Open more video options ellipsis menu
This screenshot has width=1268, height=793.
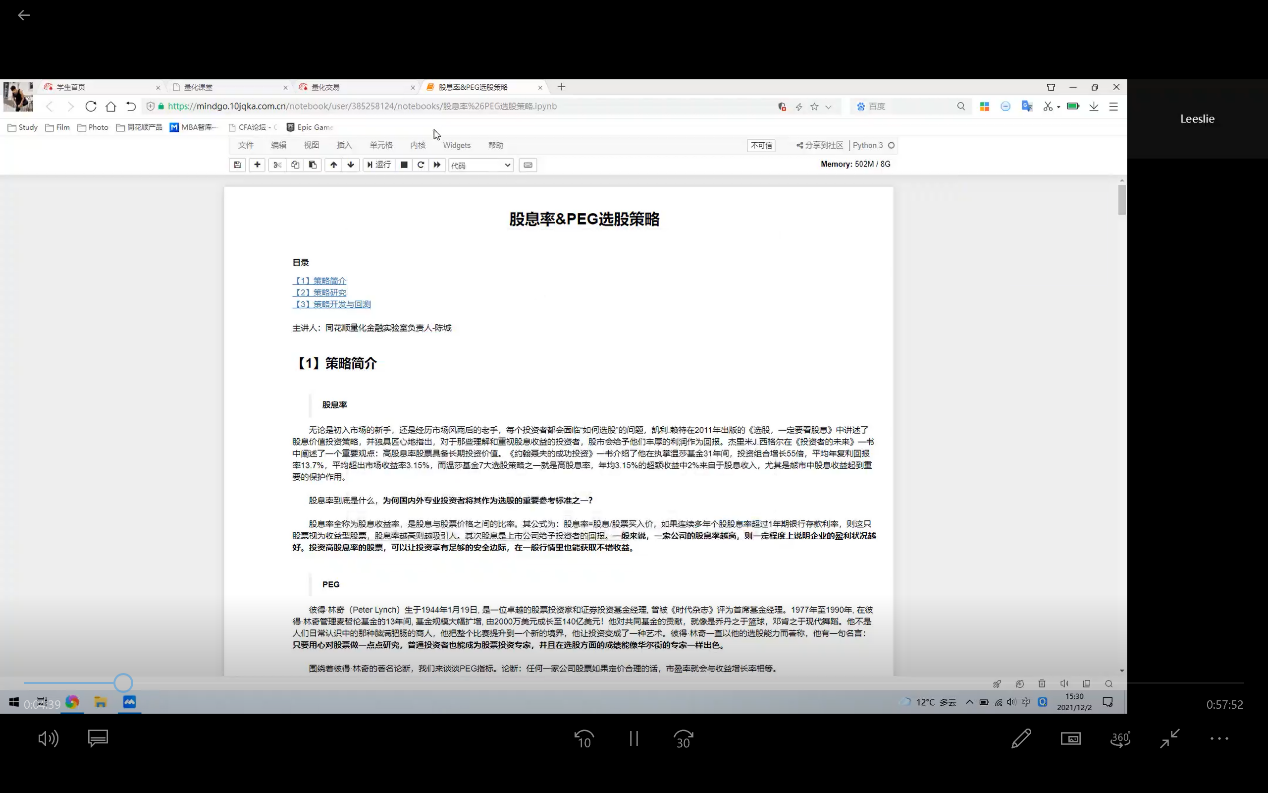coord(1218,739)
